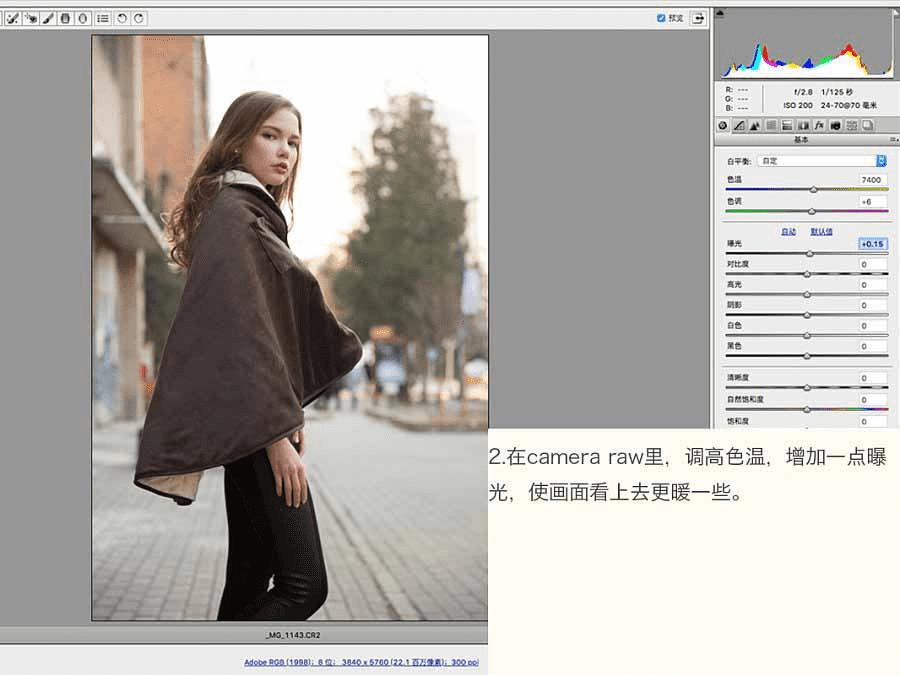
Task: Open the Camera Raw preferences list icon
Action: click(103, 18)
